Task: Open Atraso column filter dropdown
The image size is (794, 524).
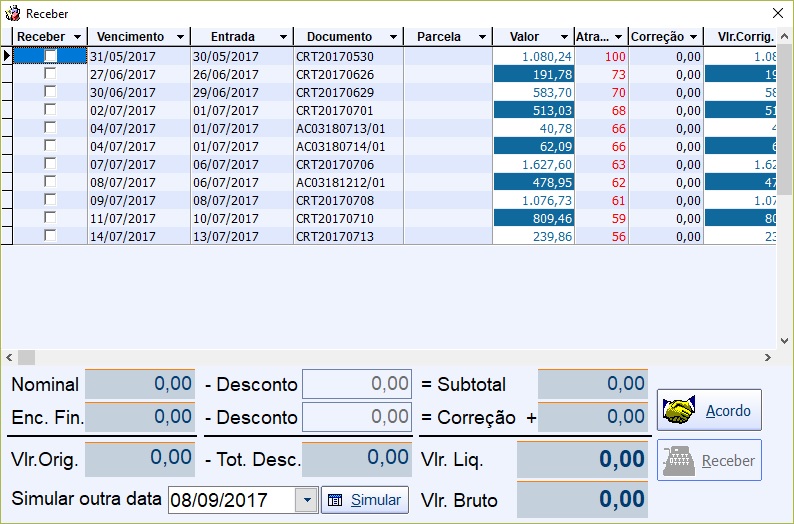Action: click(618, 37)
